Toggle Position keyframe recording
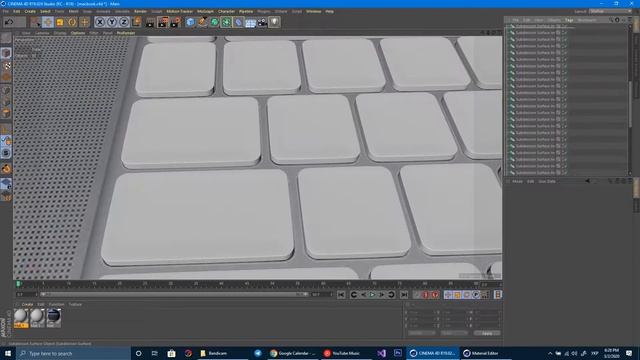This screenshot has width=640, height=360. [448, 295]
